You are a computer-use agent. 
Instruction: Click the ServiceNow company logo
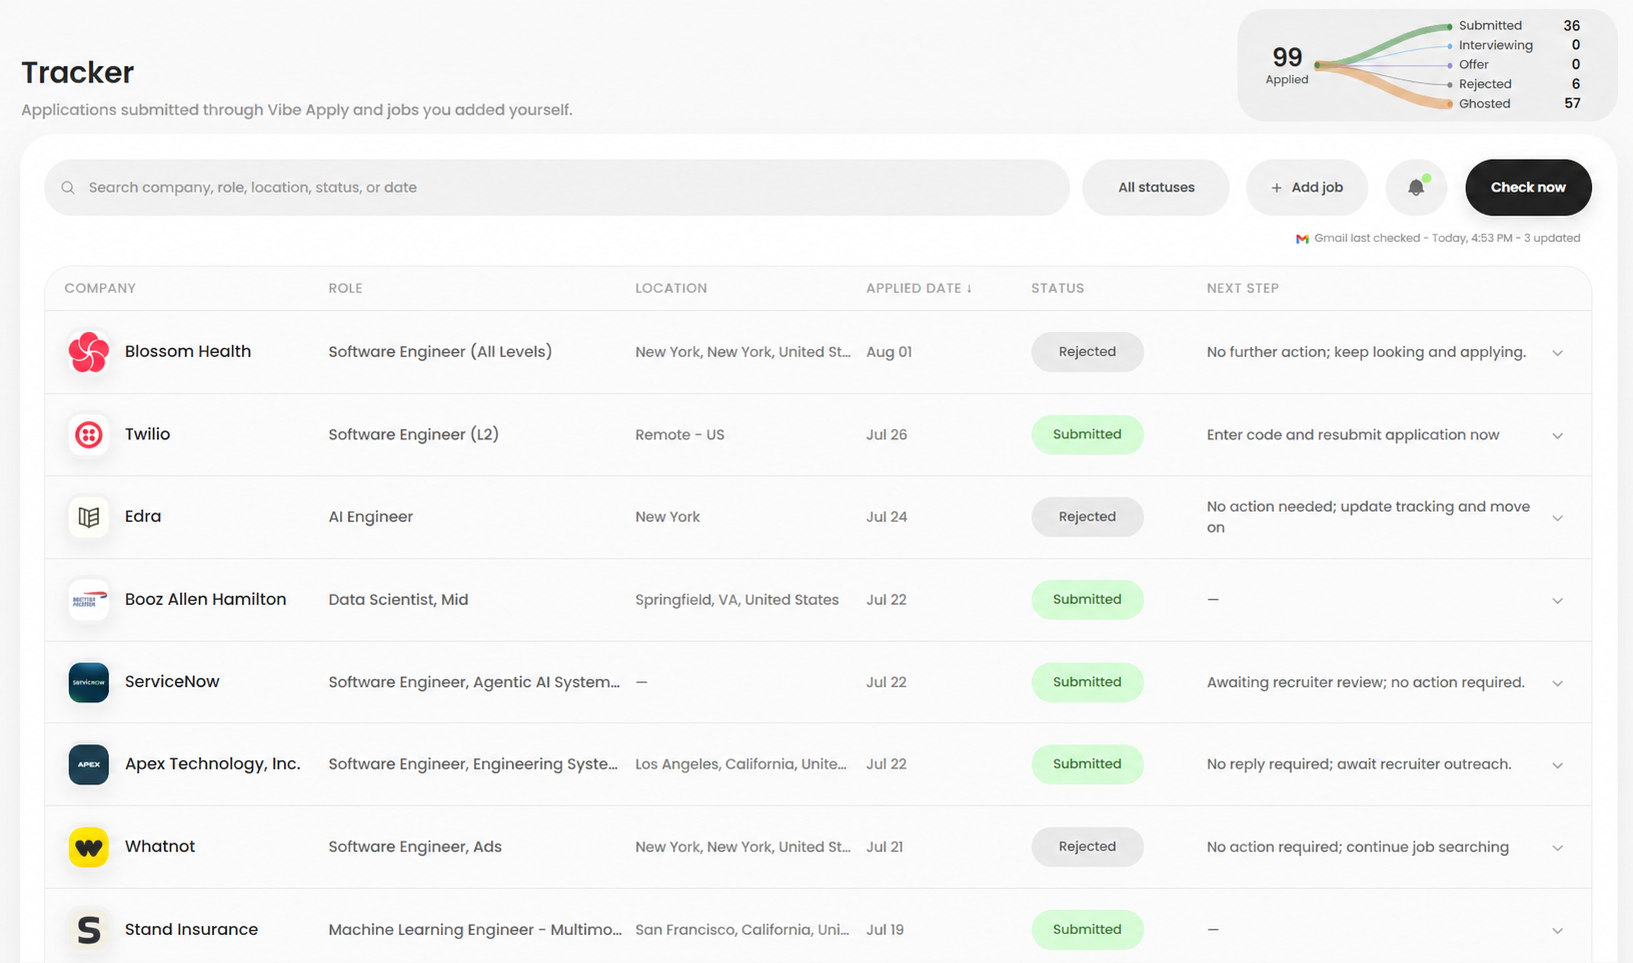click(x=89, y=682)
